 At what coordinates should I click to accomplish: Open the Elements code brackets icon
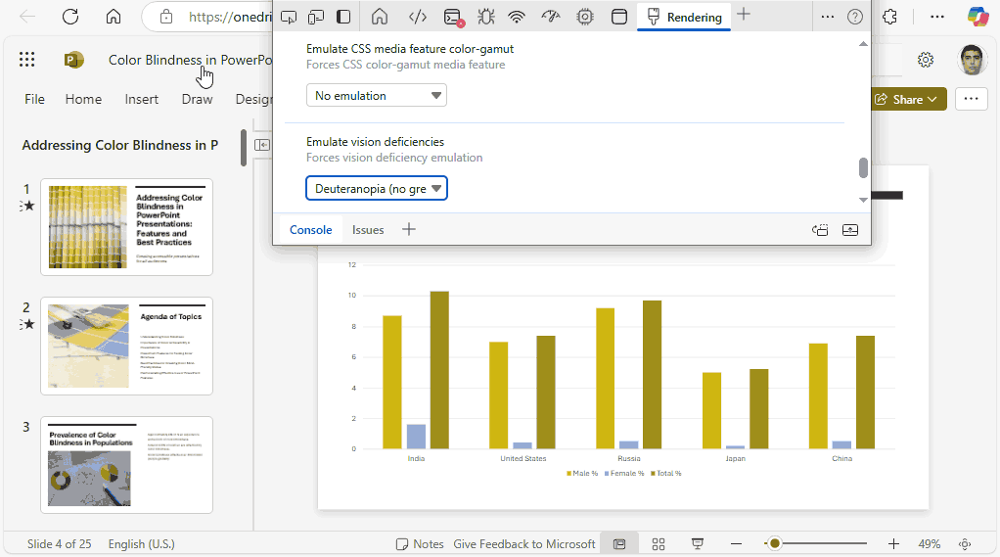pyautogui.click(x=419, y=17)
